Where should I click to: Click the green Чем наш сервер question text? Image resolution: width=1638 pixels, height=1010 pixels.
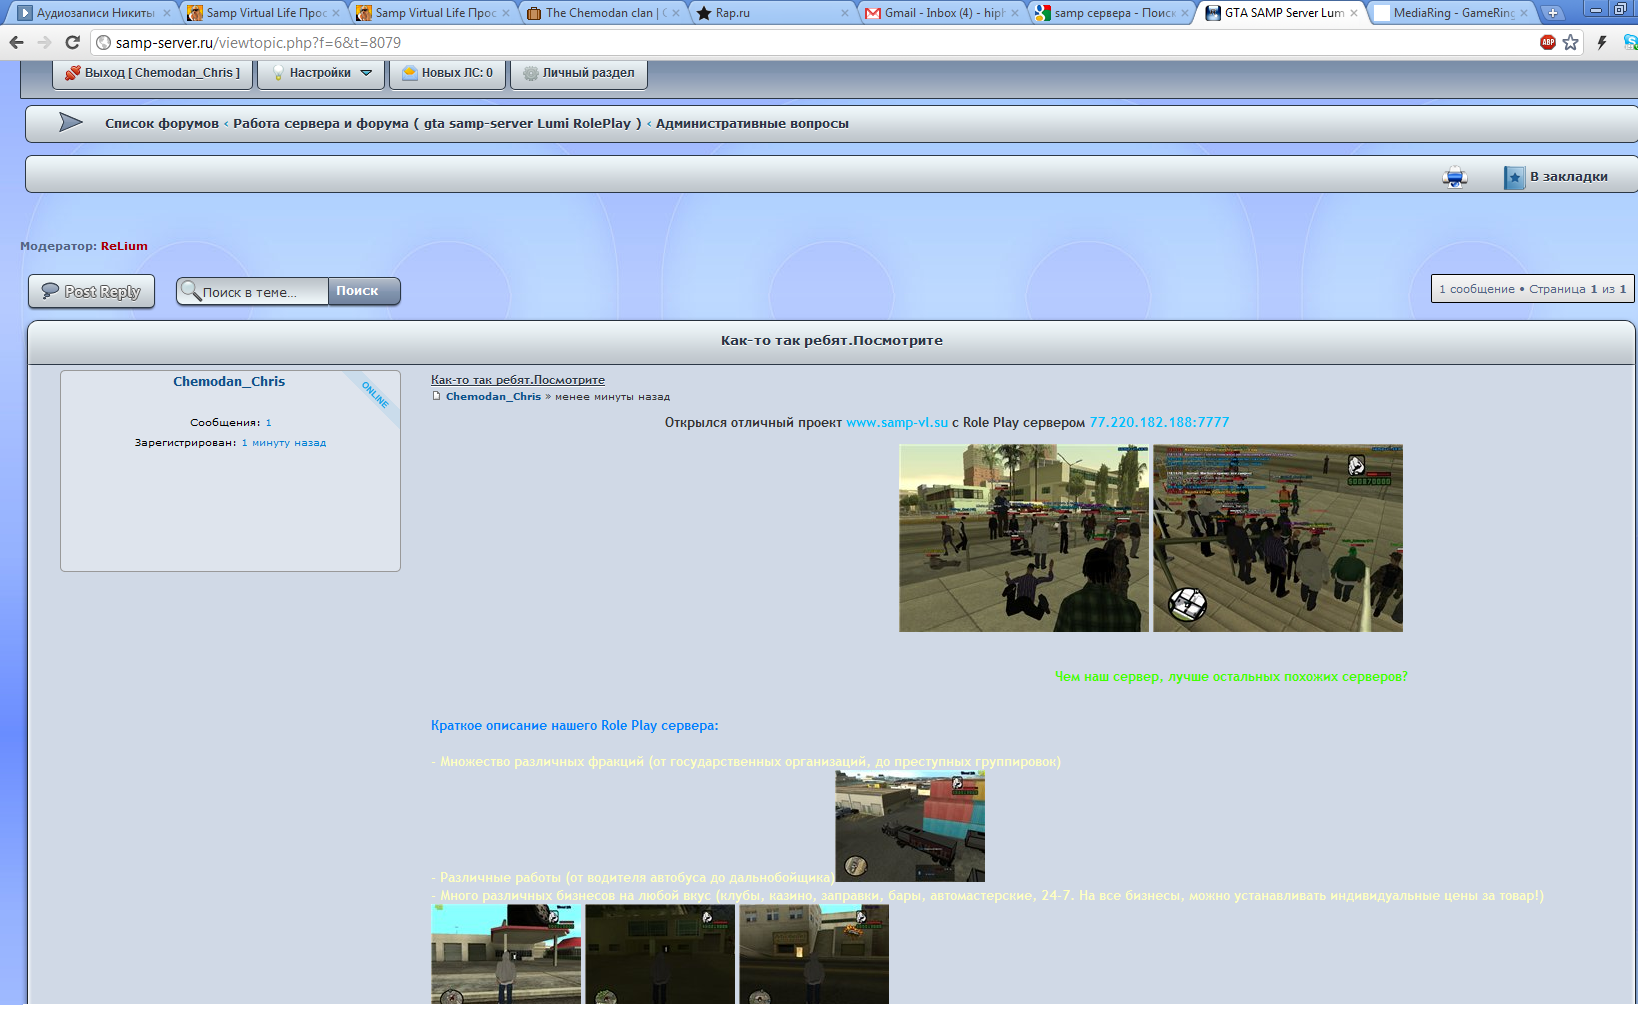1231,677
